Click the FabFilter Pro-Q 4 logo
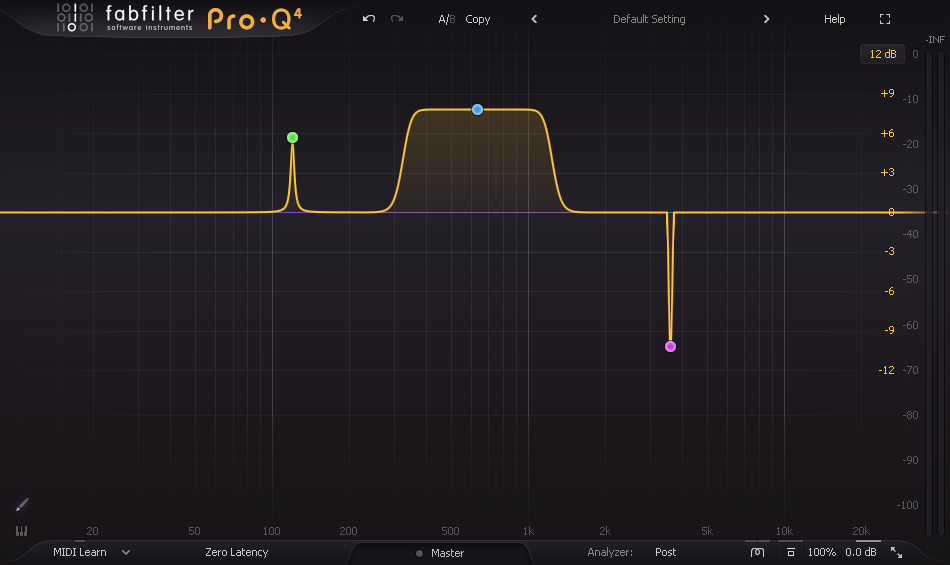 (179, 18)
